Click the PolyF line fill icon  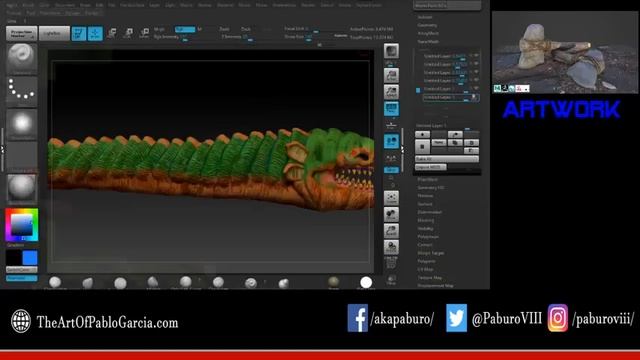click(391, 262)
